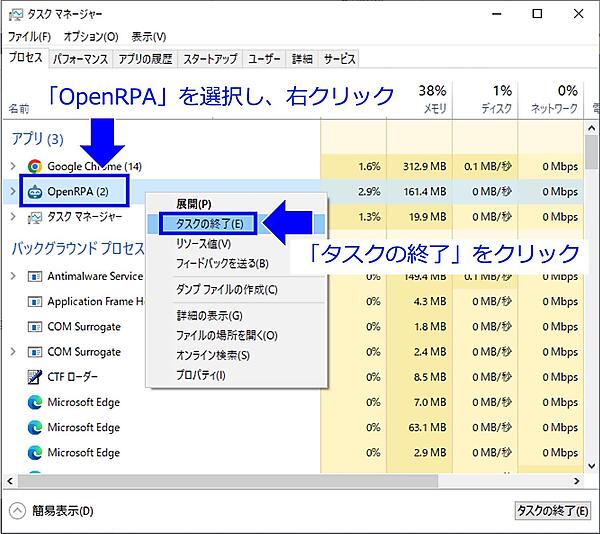The image size is (600, 534).
Task: Click the Antimalware Service process icon
Action: (35, 276)
